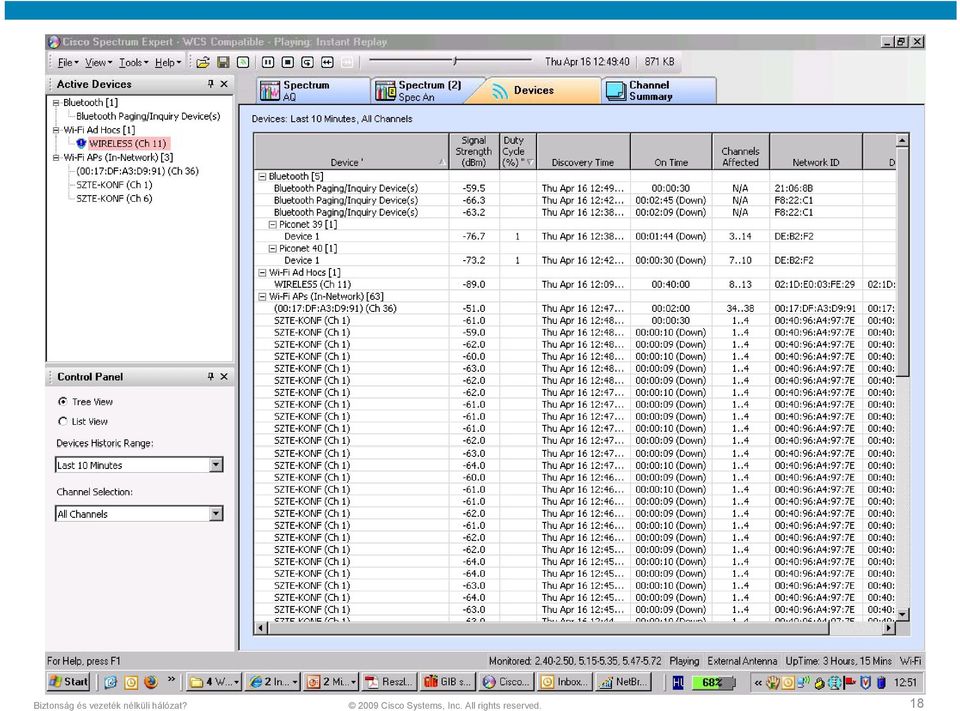Collapse the Piconet 40 [1] group
This screenshot has height=711, width=960.
point(272,249)
